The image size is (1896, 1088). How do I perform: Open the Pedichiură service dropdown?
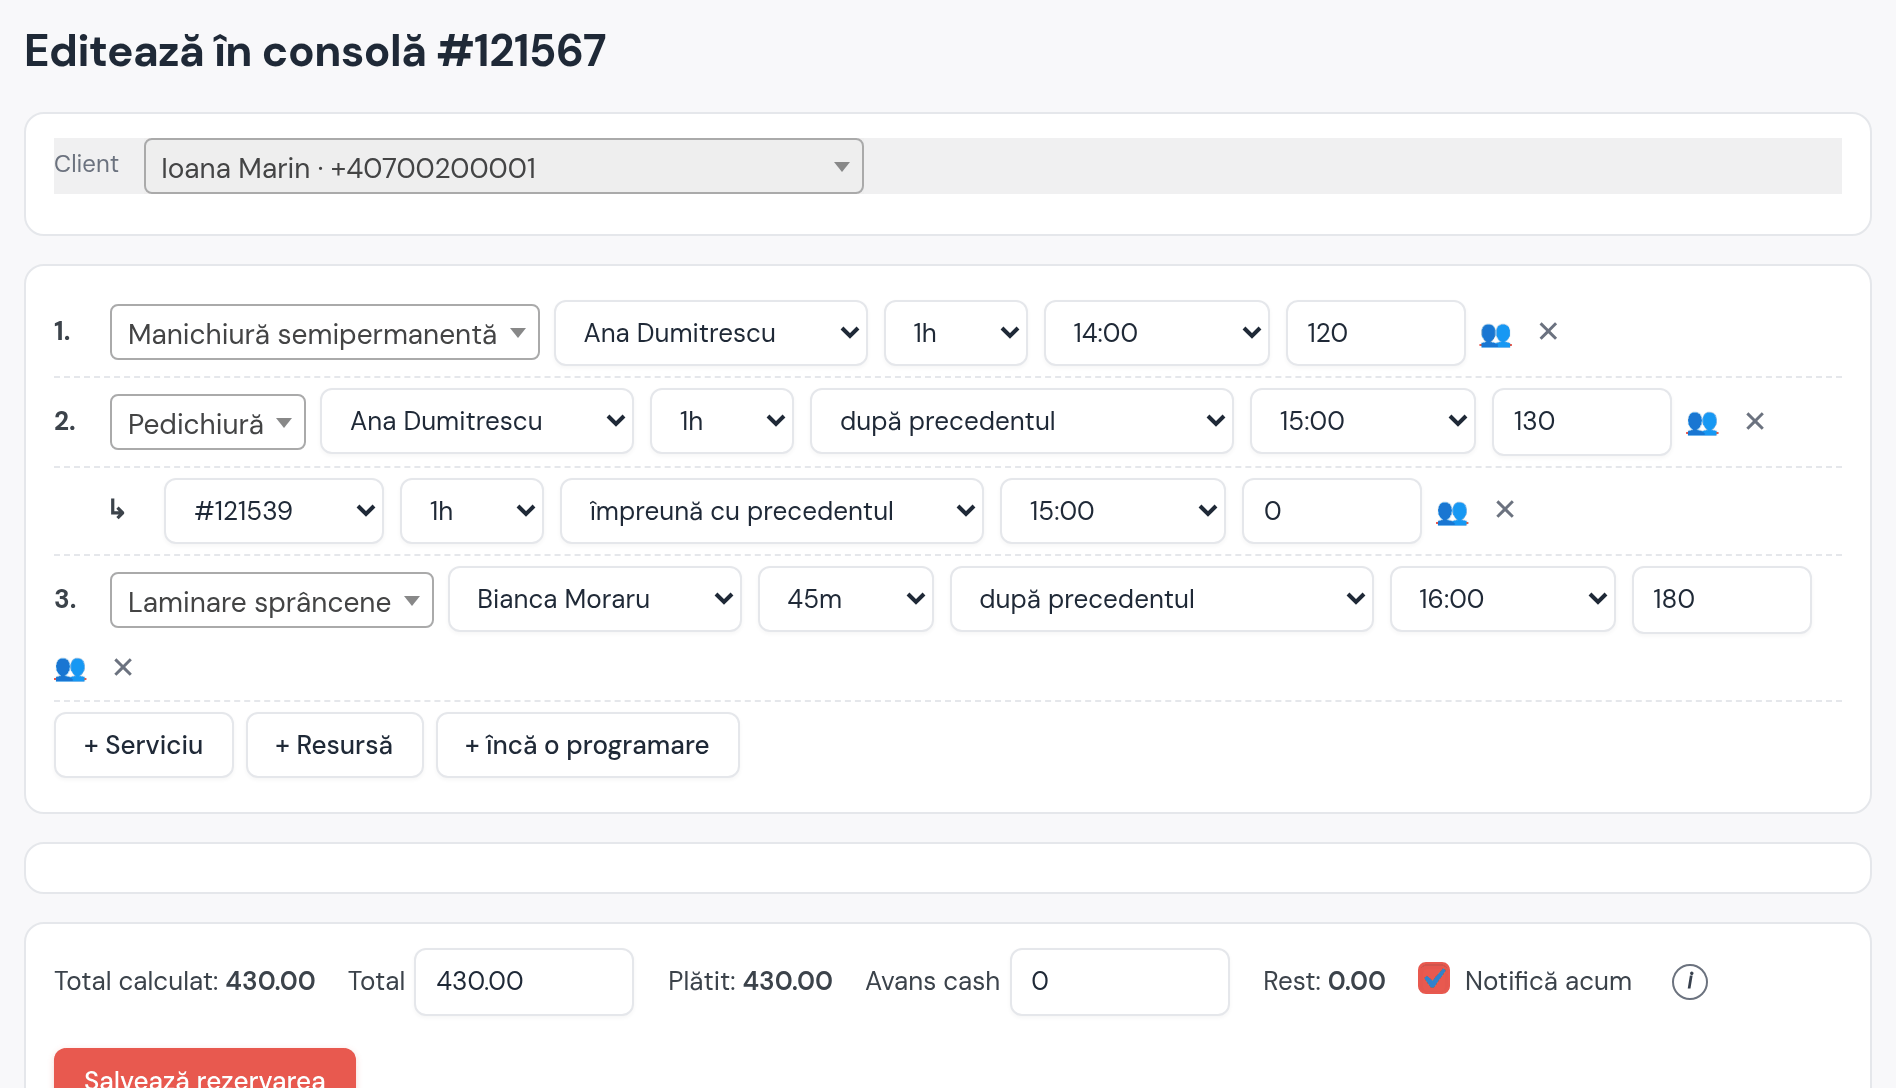pos(208,422)
